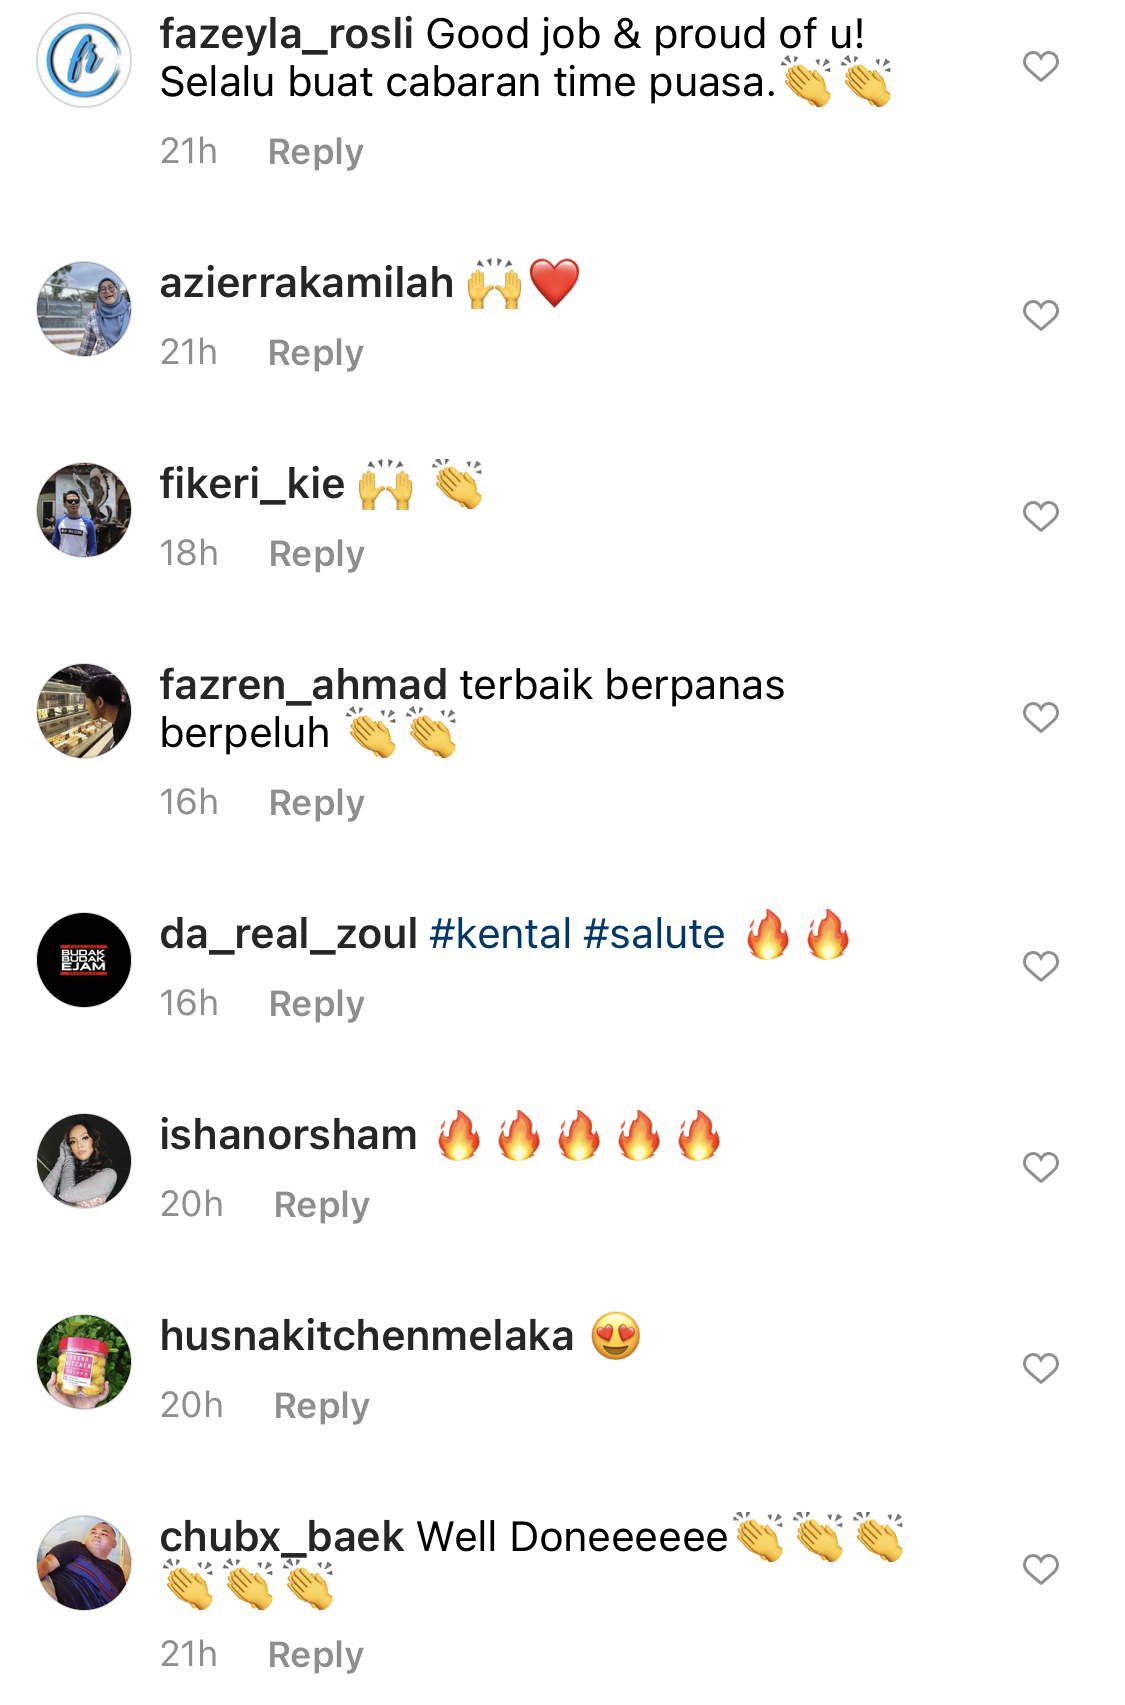Open fazeyla_rosli's profile picture
1125x1705 pixels.
tap(84, 60)
